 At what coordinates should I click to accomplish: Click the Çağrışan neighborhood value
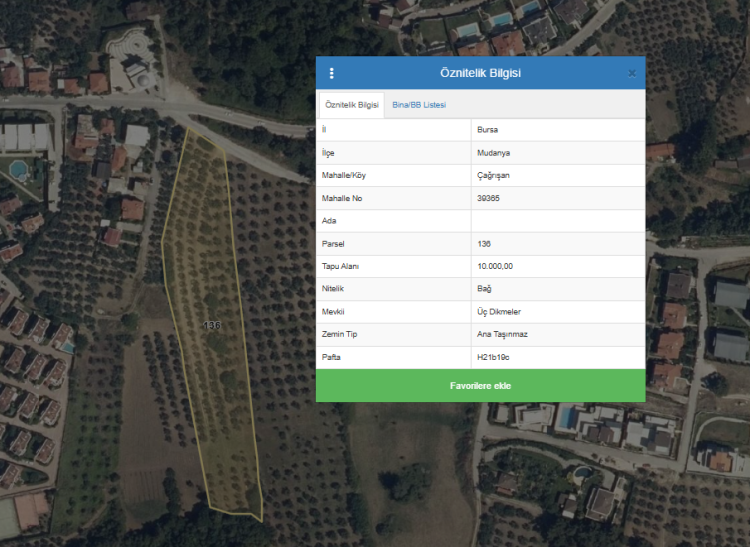pos(495,176)
